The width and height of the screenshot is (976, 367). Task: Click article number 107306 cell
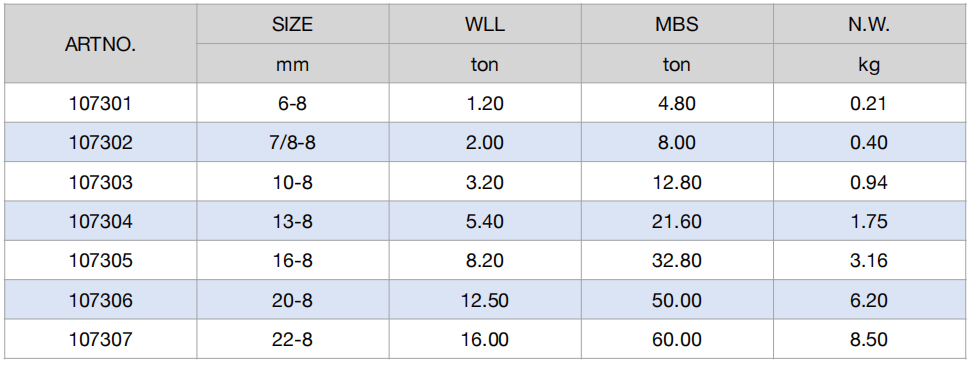click(x=100, y=300)
